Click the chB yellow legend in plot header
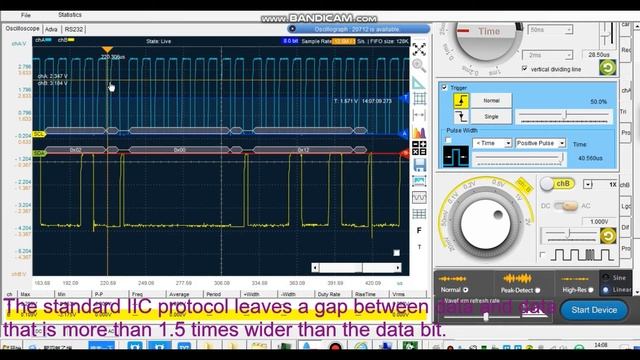Image resolution: width=640 pixels, height=360 pixels. click(66, 40)
